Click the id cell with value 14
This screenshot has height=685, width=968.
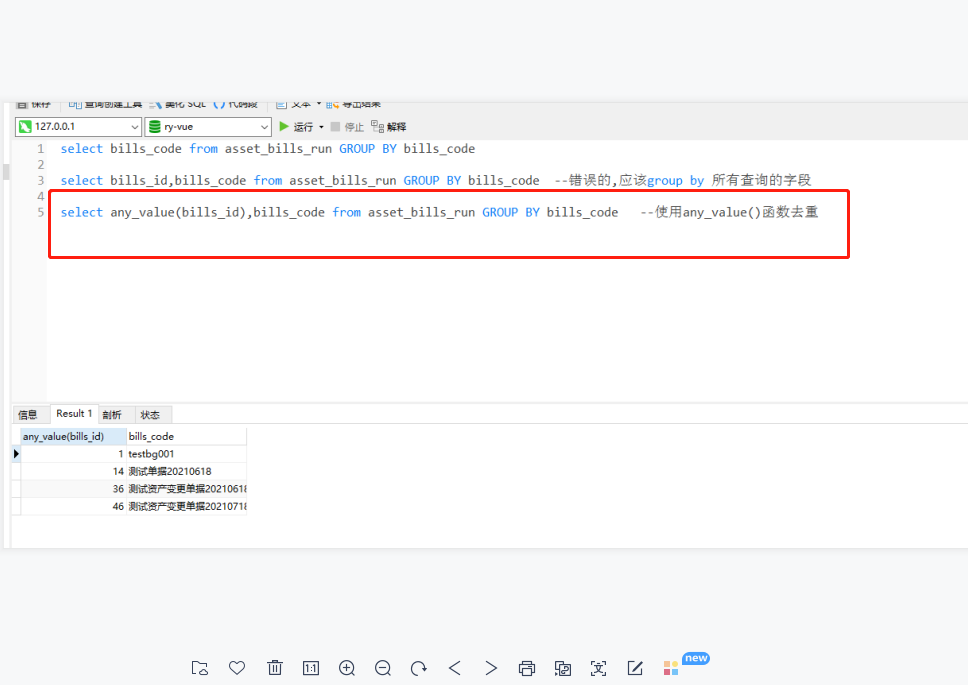[73, 471]
